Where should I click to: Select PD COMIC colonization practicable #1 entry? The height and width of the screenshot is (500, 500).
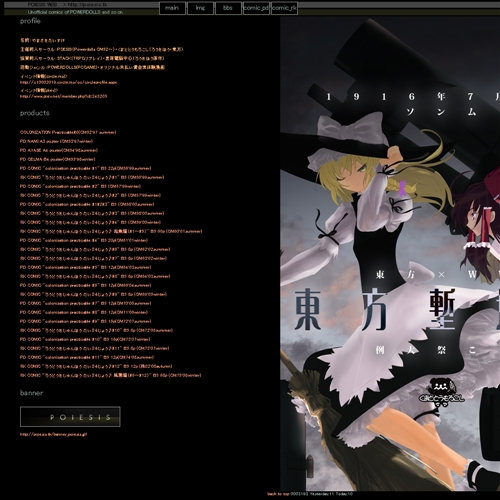point(86,168)
